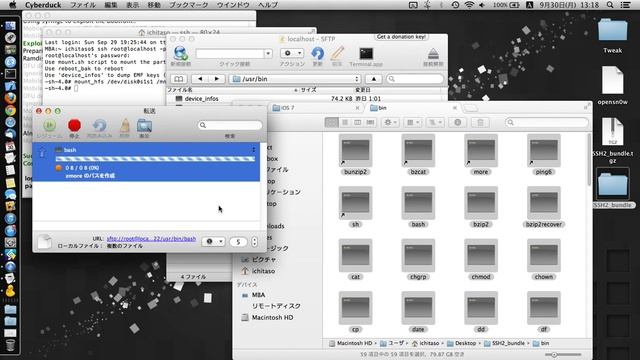Screen dimensions: 640x360
Task: Click the new tab button in Finder
Action: (x=470, y=108)
